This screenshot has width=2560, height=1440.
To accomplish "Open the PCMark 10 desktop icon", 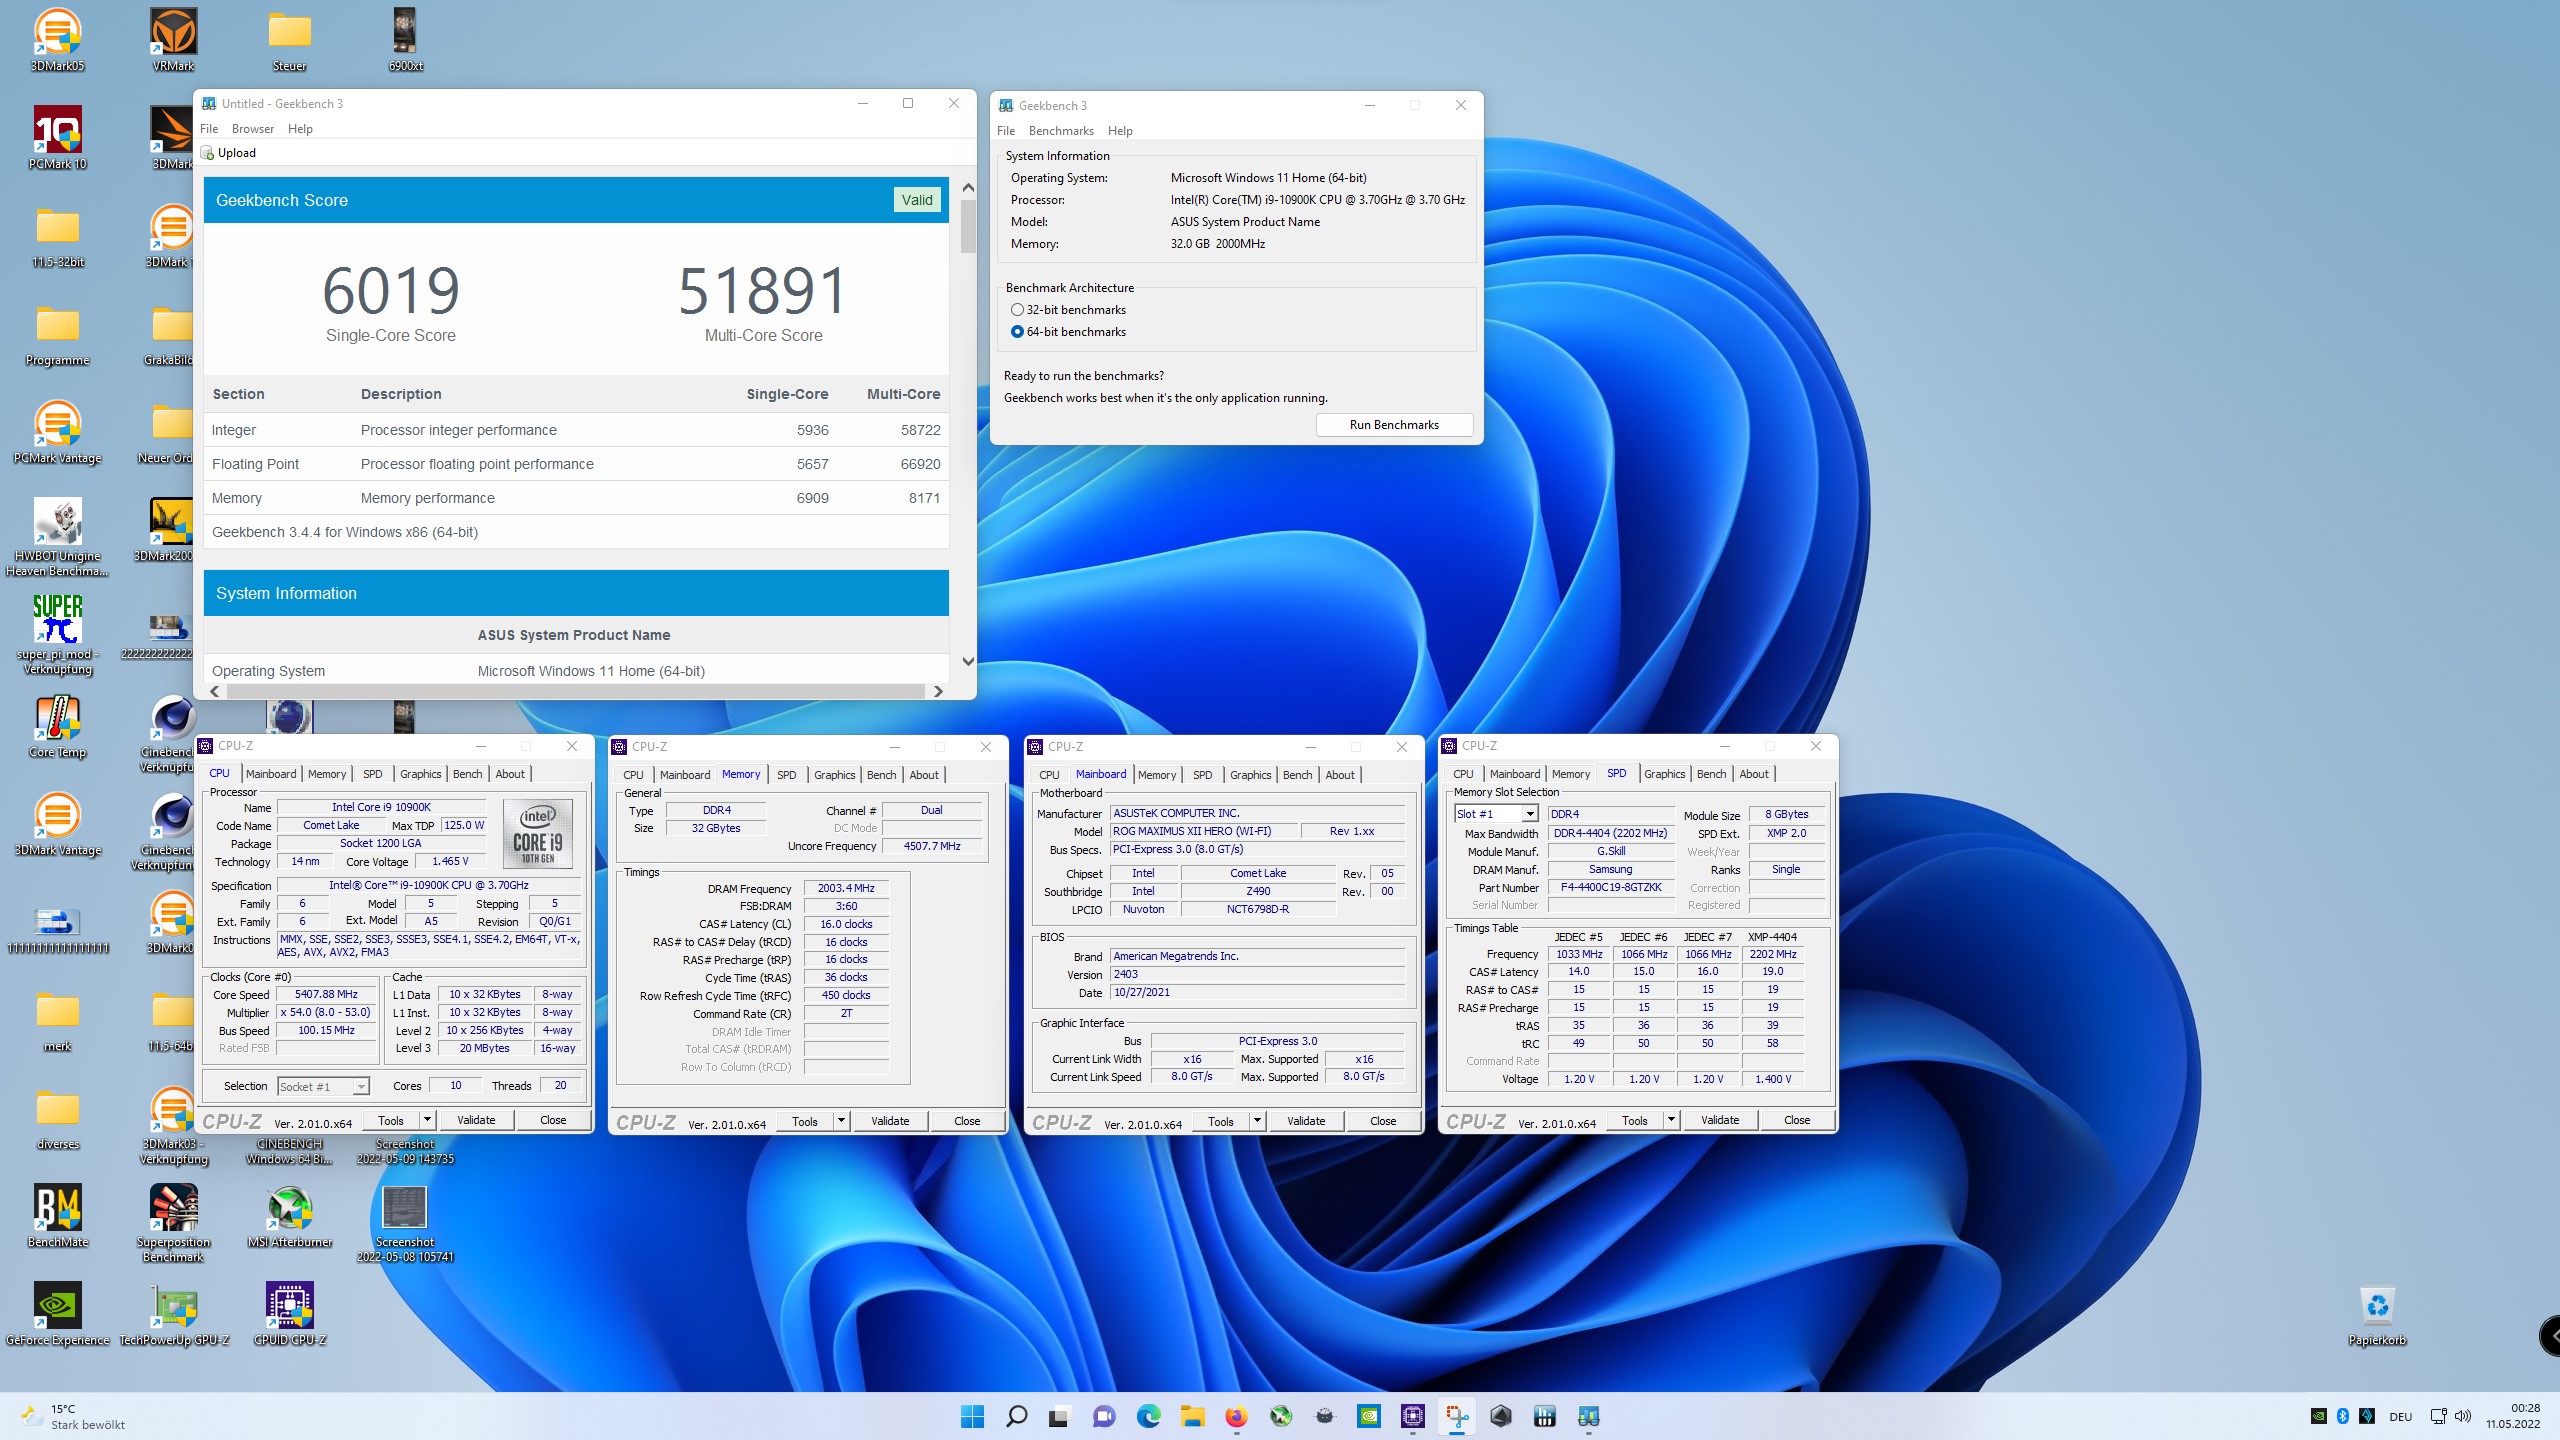I will point(58,138).
